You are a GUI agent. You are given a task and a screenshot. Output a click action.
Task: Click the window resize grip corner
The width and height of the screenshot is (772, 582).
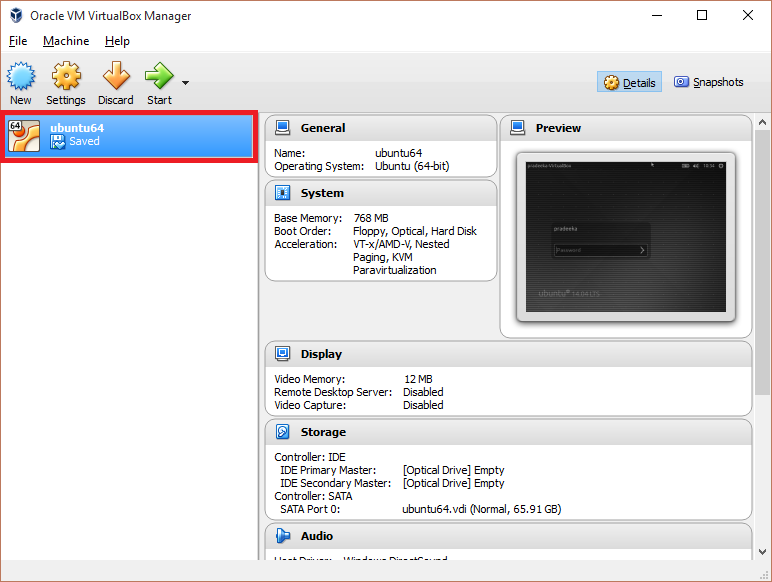coord(765,575)
